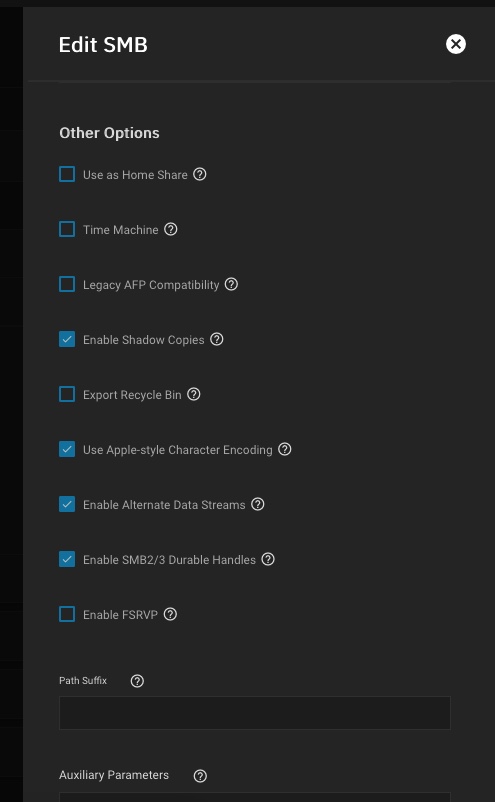Toggle Legacy AFP Compatibility checkbox
The image size is (495, 802).
pos(67,284)
